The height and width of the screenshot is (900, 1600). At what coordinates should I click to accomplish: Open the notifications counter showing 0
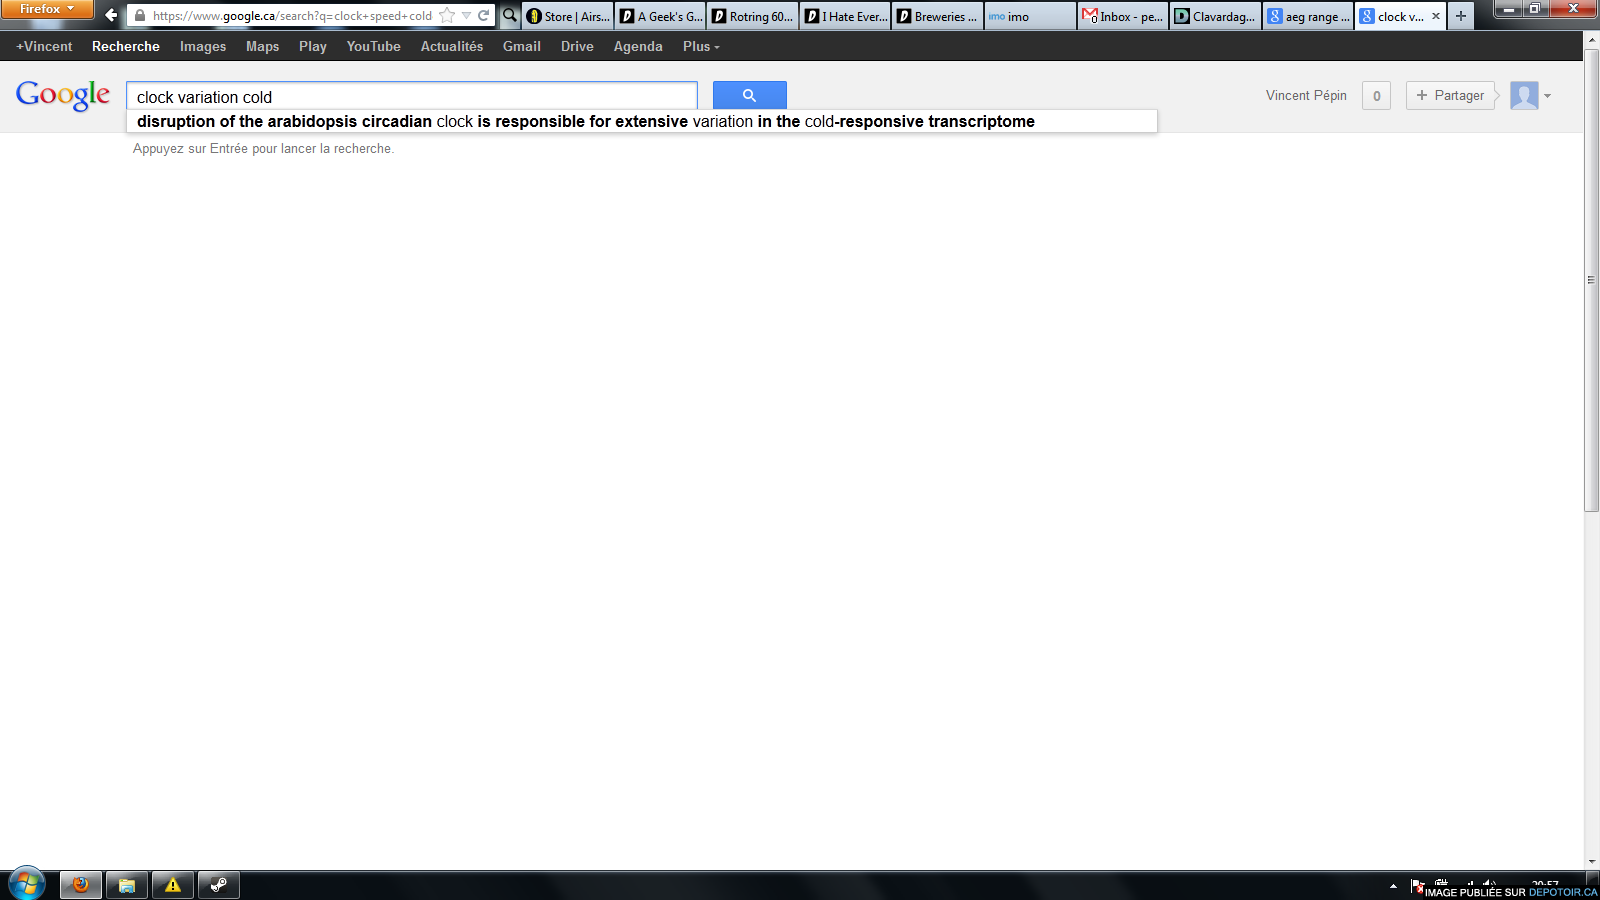(x=1376, y=95)
